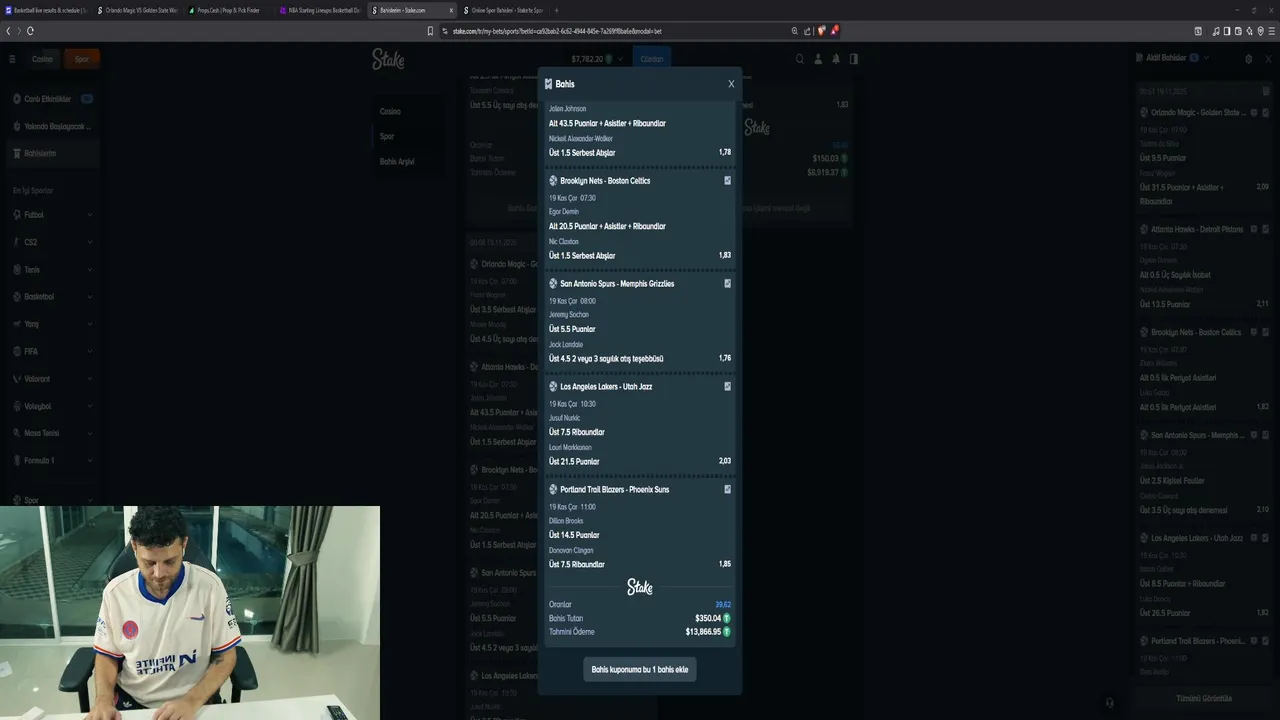Click the Basketbol sport icon
This screenshot has height=720, width=1280.
[17, 297]
